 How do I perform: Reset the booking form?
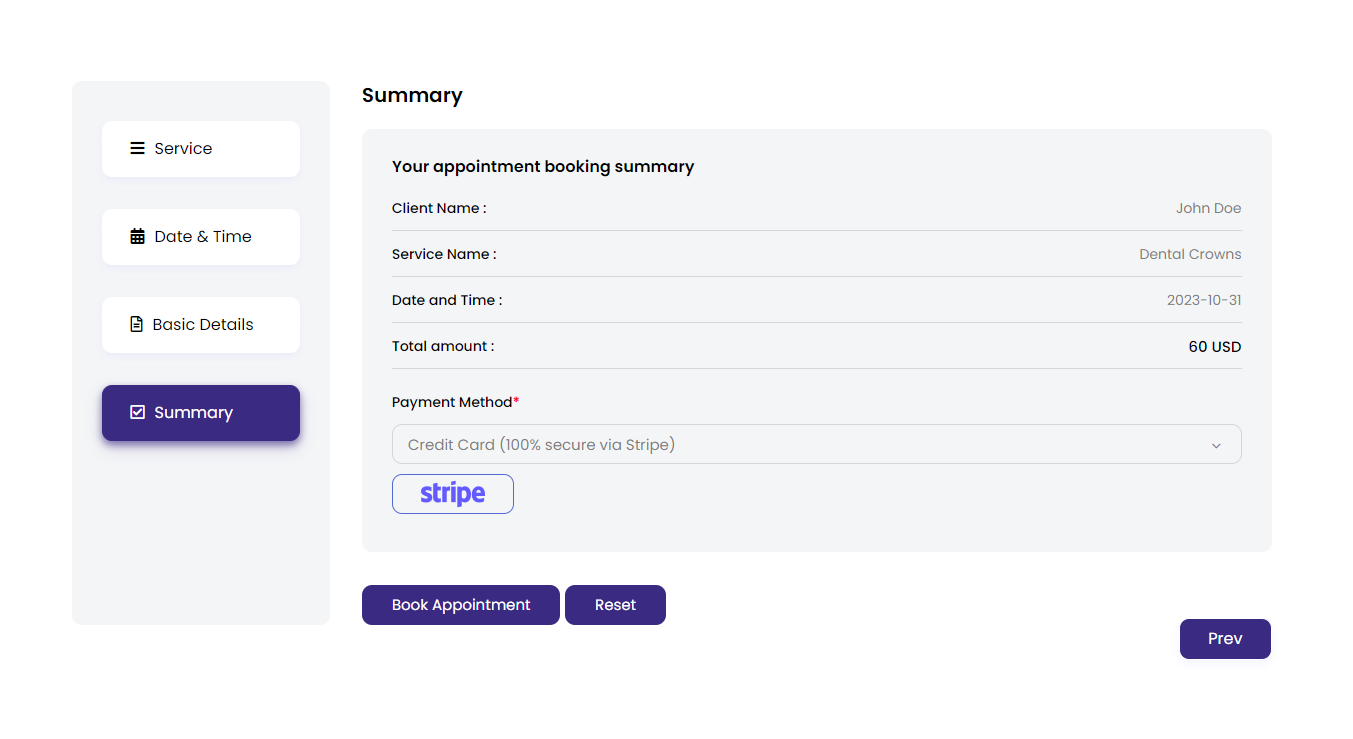(615, 605)
